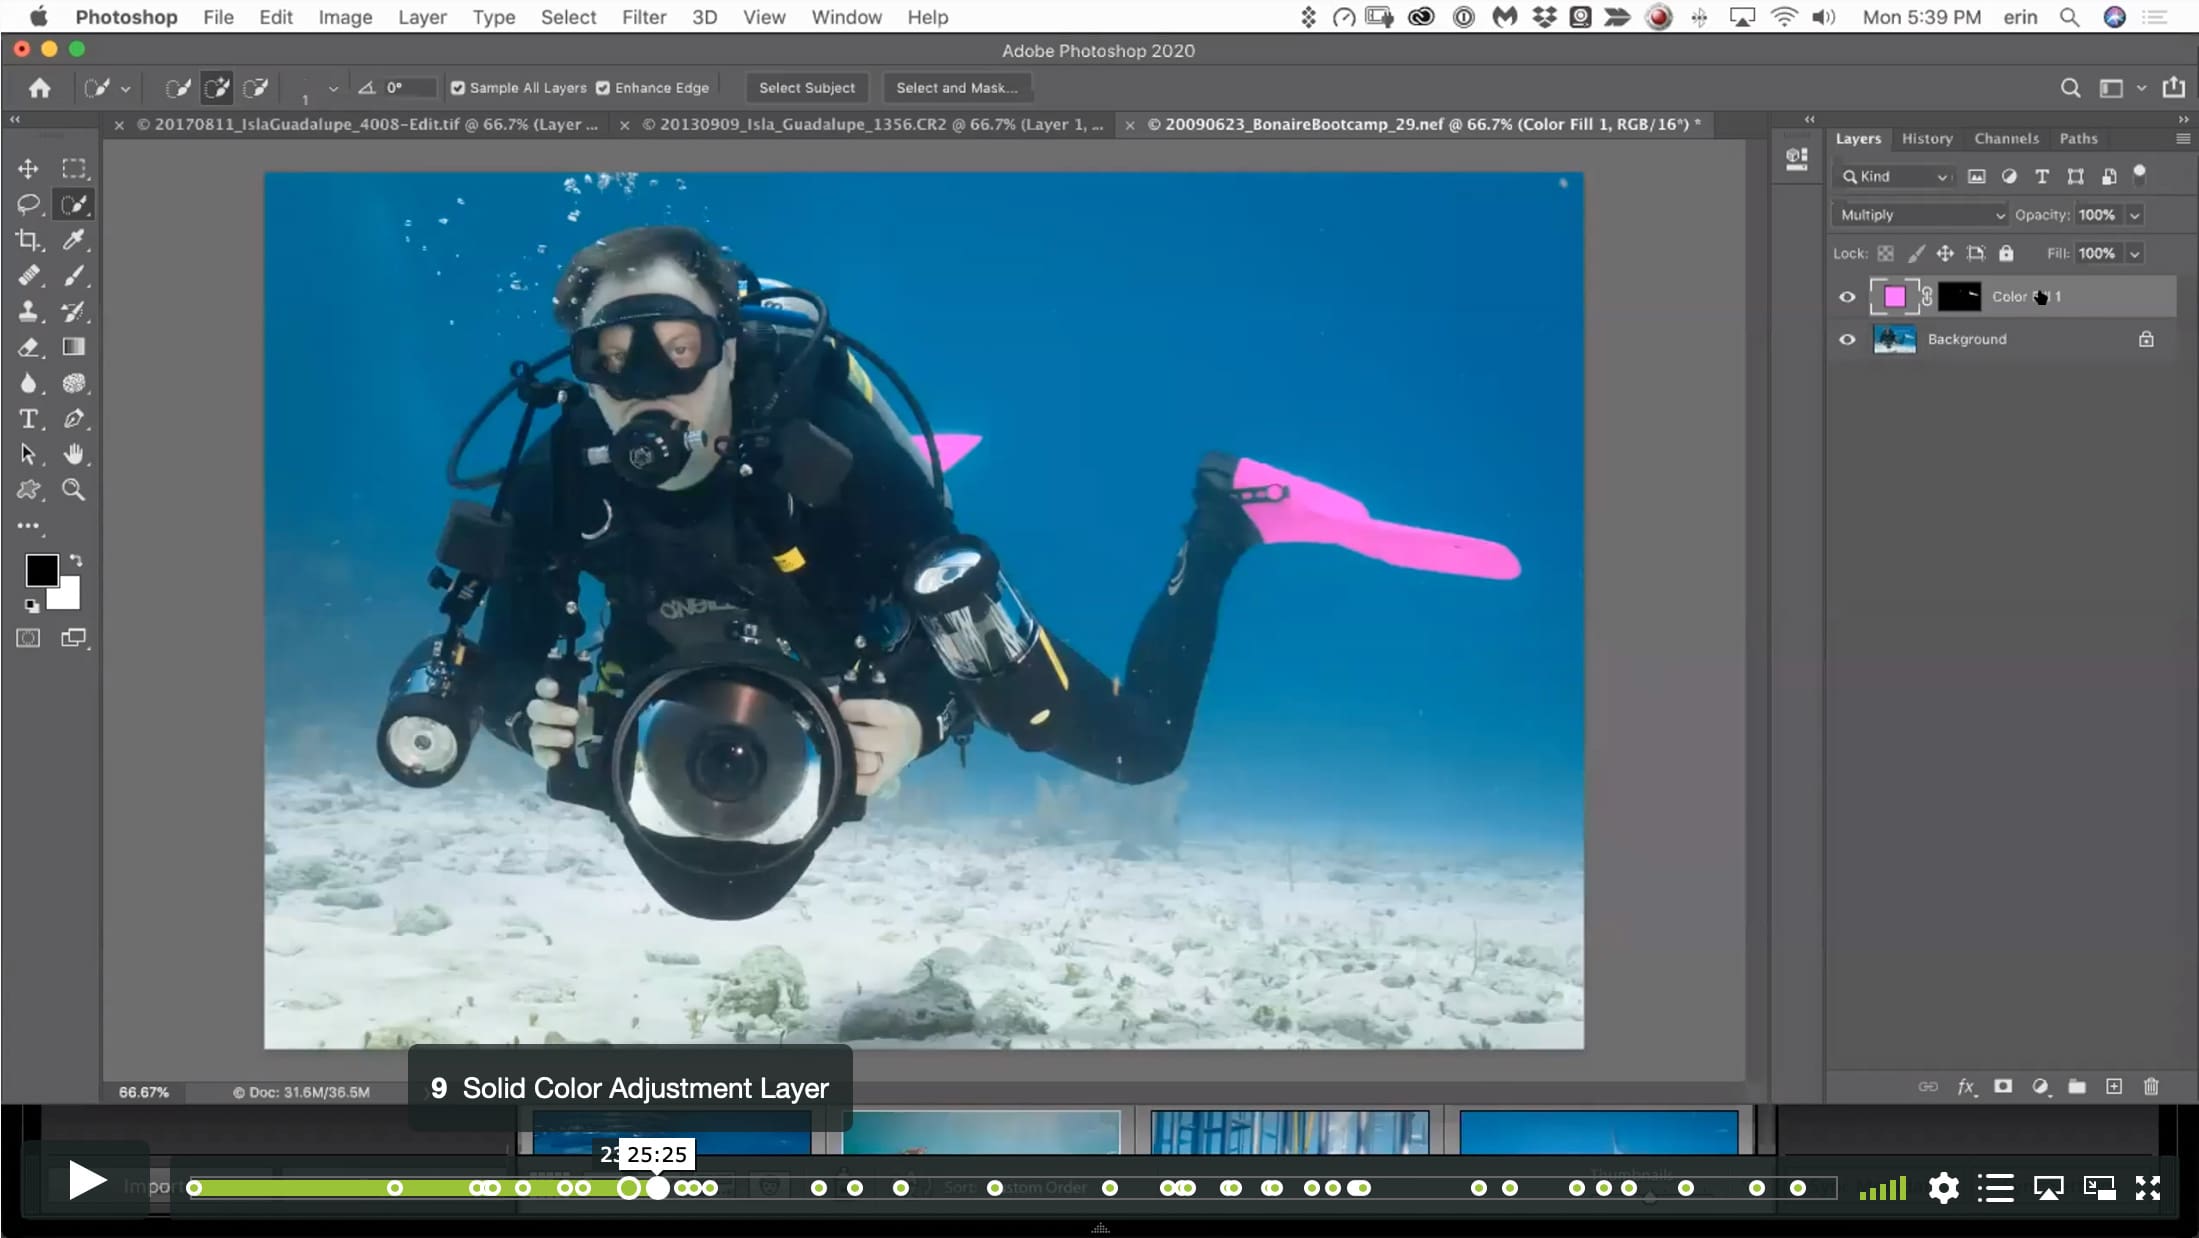Open the Layer menu
Image resolution: width=2199 pixels, height=1238 pixels.
422,17
